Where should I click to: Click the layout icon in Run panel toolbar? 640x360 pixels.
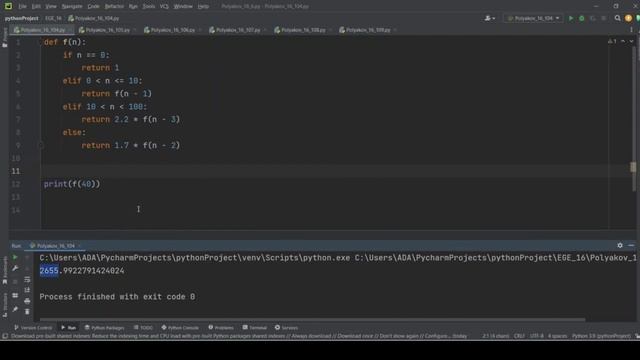(x=15, y=295)
